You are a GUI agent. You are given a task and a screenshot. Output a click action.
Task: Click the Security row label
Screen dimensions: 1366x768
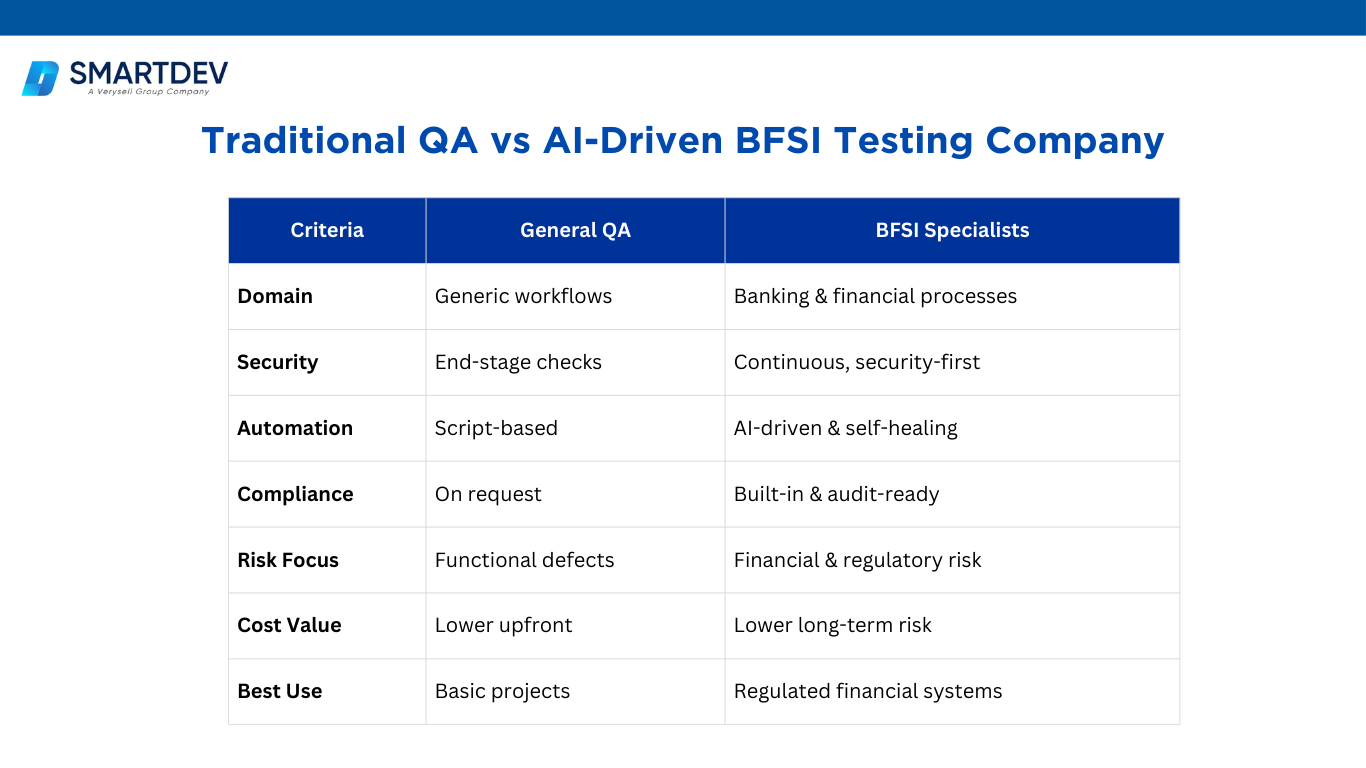277,362
